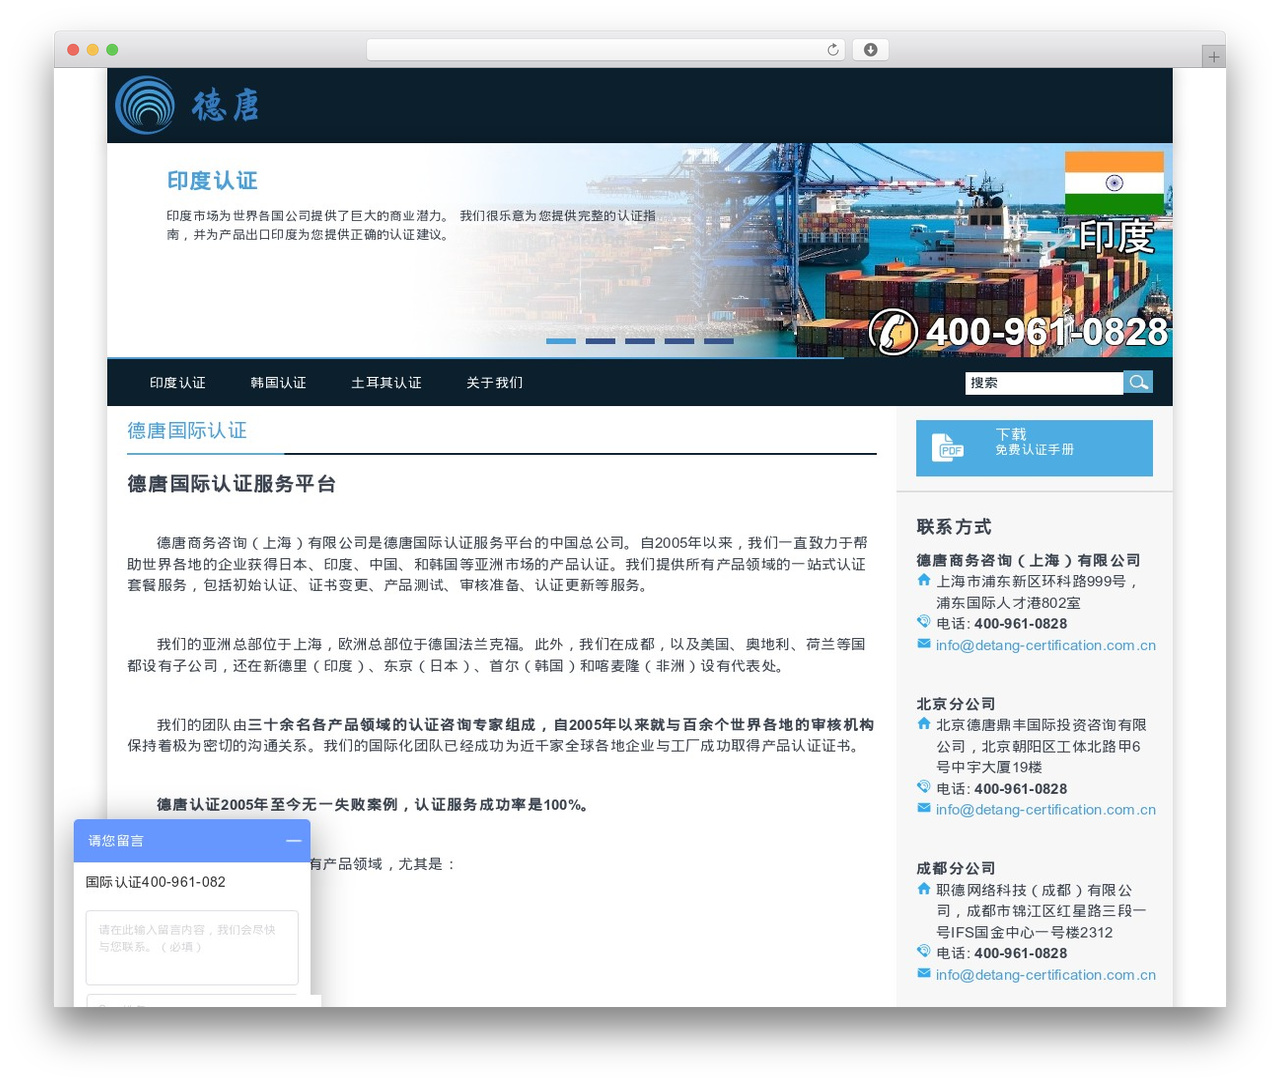This screenshot has width=1280, height=1084.
Task: Click the phone icon under 北京分公司
Action: (924, 787)
